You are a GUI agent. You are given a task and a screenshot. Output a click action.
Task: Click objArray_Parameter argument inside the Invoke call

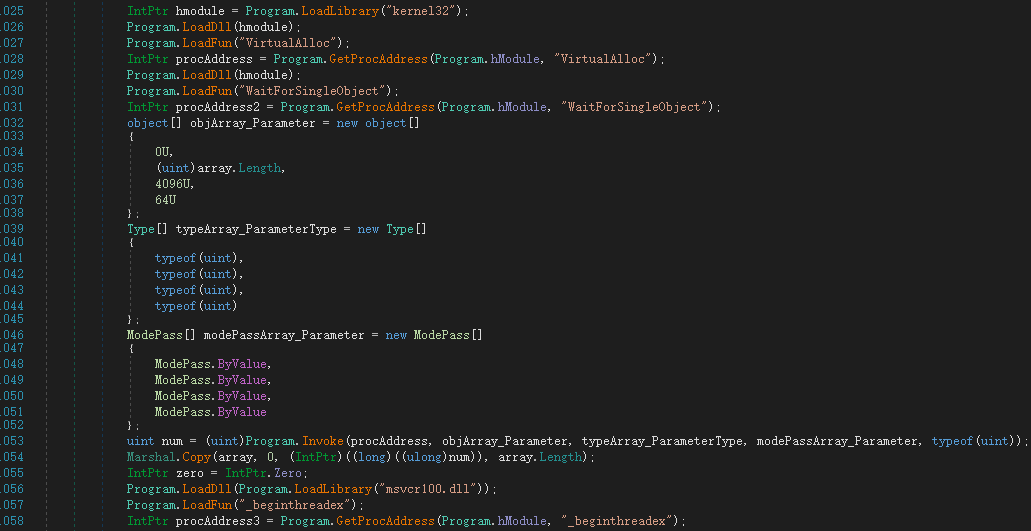[x=504, y=442]
